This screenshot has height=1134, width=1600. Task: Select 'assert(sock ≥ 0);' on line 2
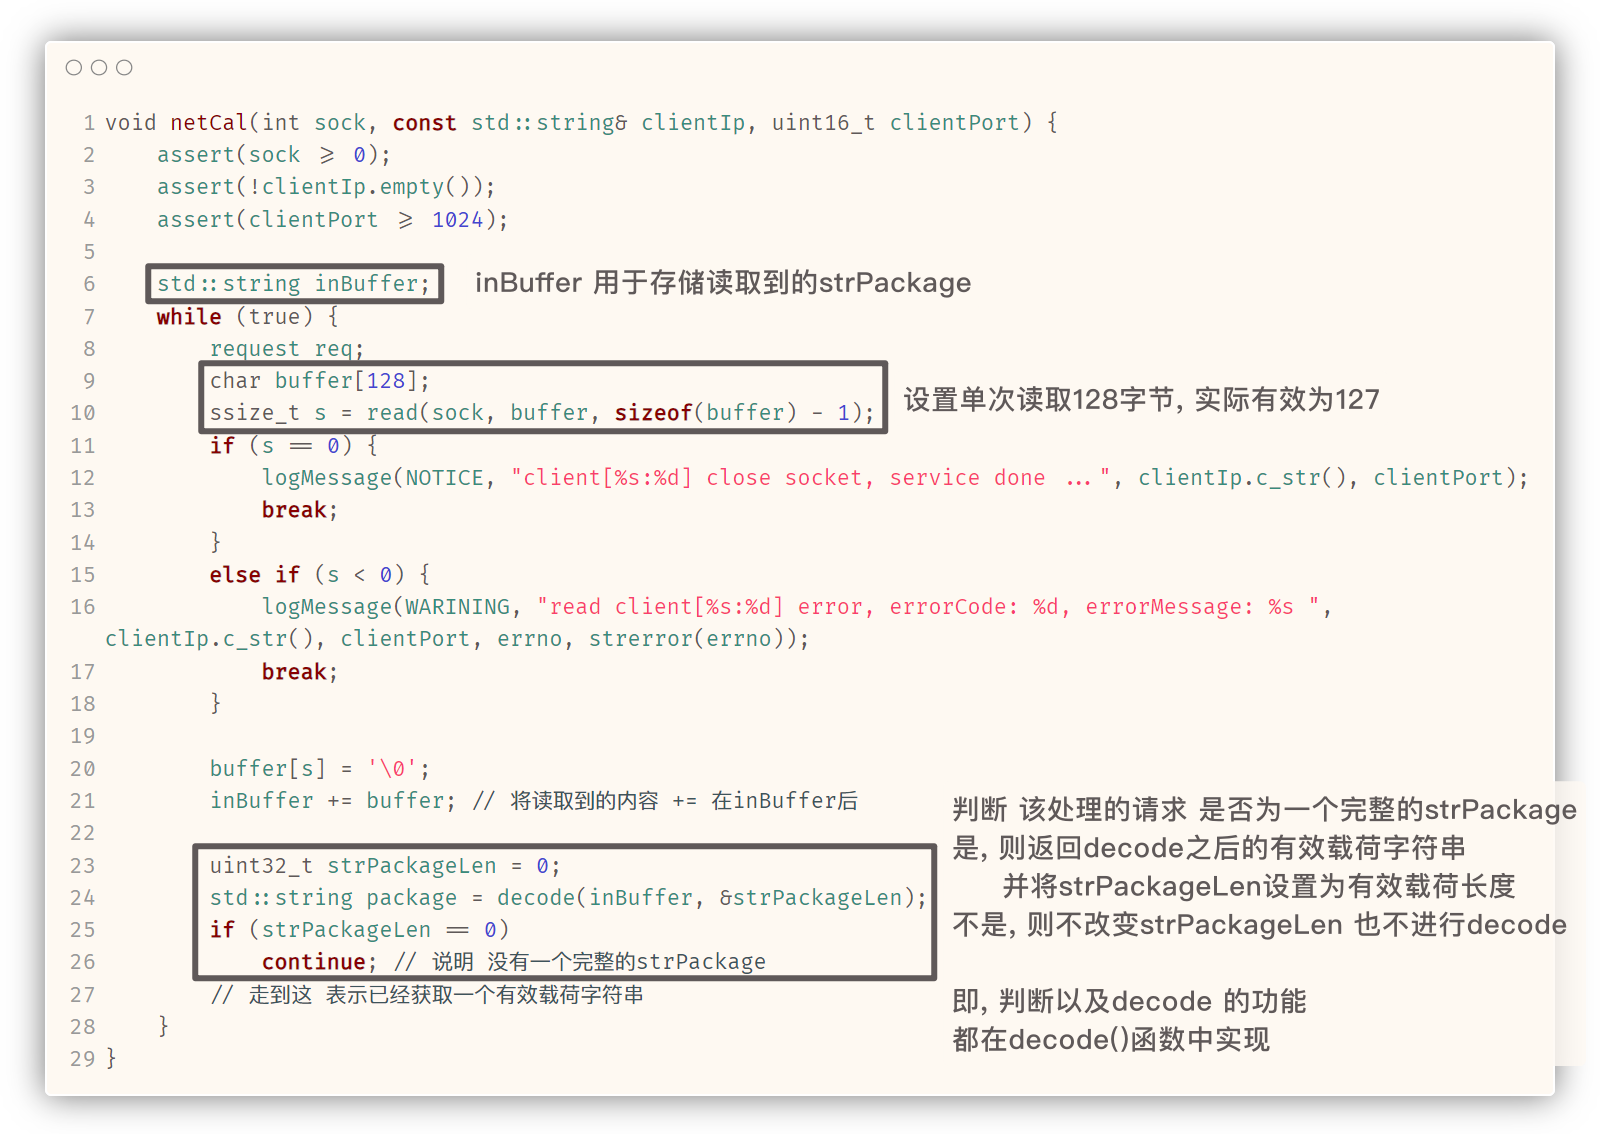point(273,154)
